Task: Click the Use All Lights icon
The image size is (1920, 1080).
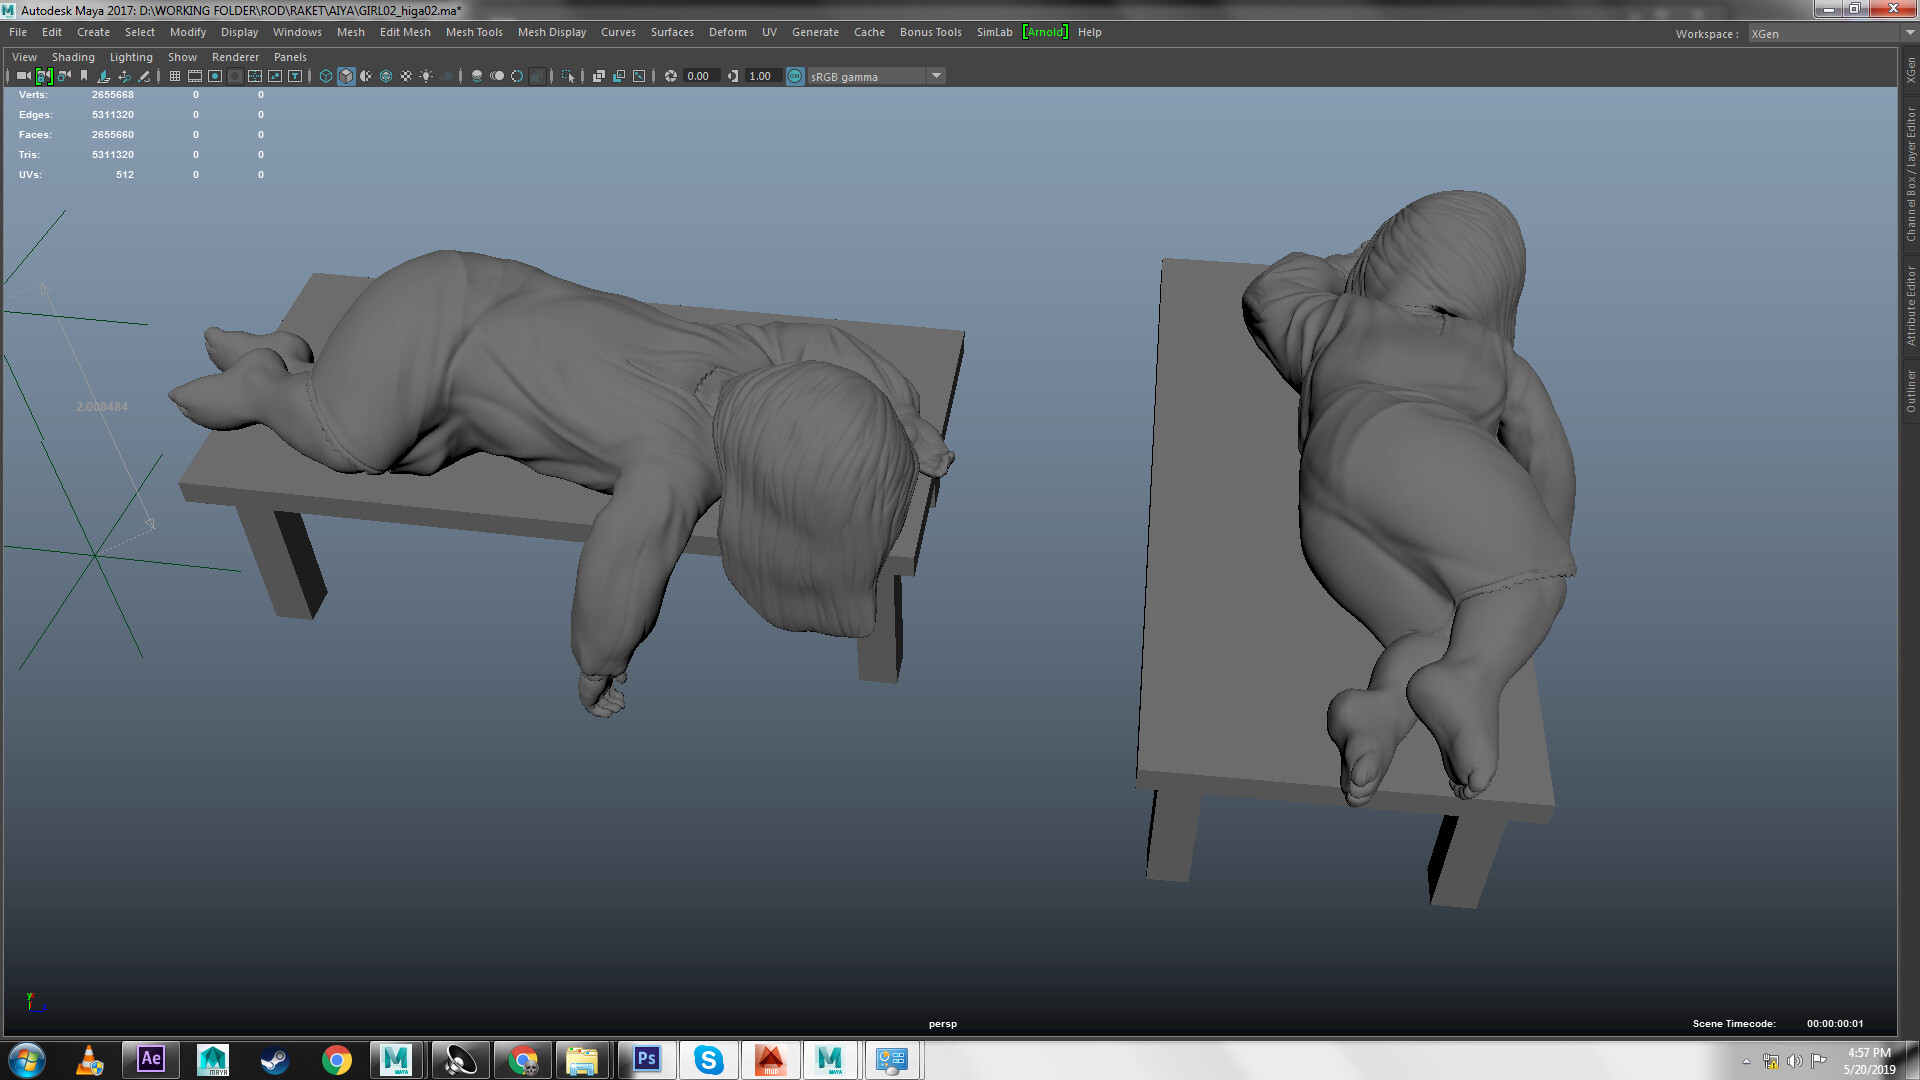Action: tap(426, 76)
